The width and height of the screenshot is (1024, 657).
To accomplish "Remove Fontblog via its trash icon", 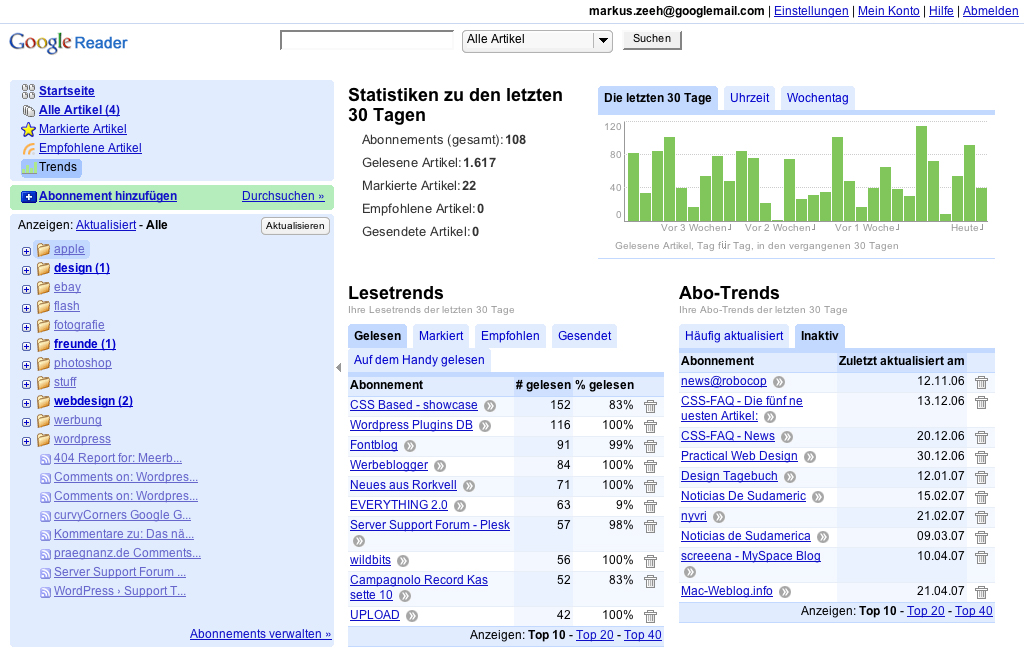I will [650, 447].
